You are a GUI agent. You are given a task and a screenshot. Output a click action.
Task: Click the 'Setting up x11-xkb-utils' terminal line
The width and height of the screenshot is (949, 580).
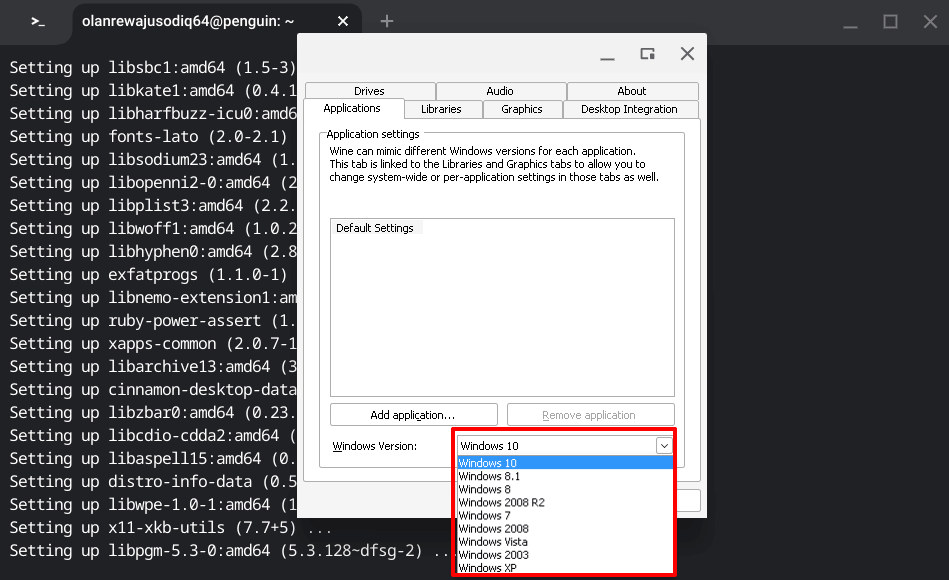point(171,528)
